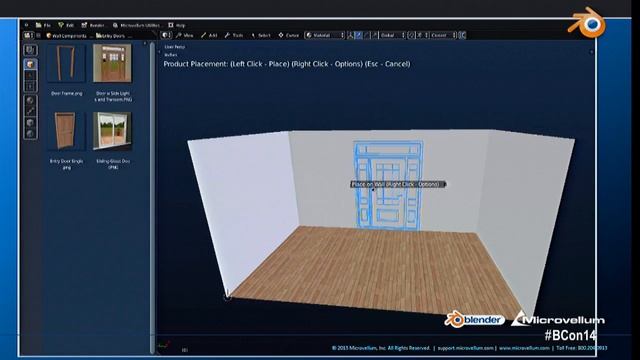Click the 'Place on Wall' tooltip label
Screen dimensions: 640x360
pyautogui.click(x=398, y=184)
